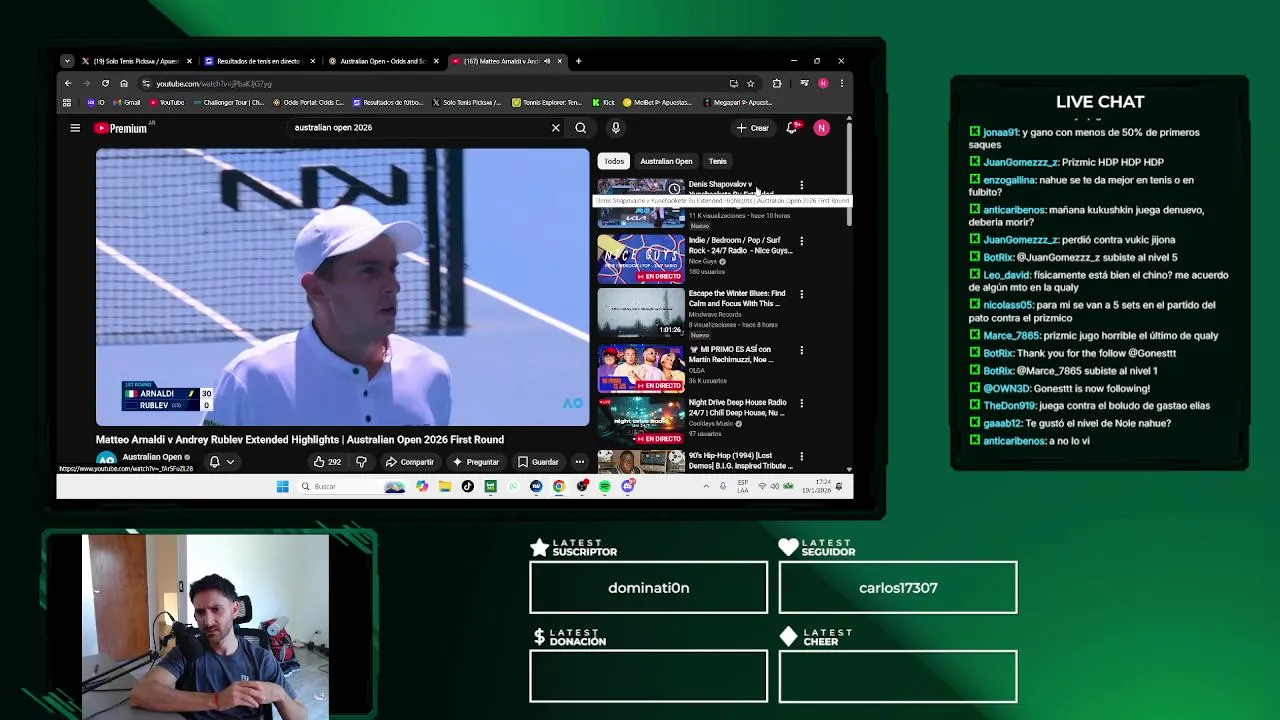Open more actions ellipsis below video
The image size is (1280, 720).
click(x=580, y=462)
